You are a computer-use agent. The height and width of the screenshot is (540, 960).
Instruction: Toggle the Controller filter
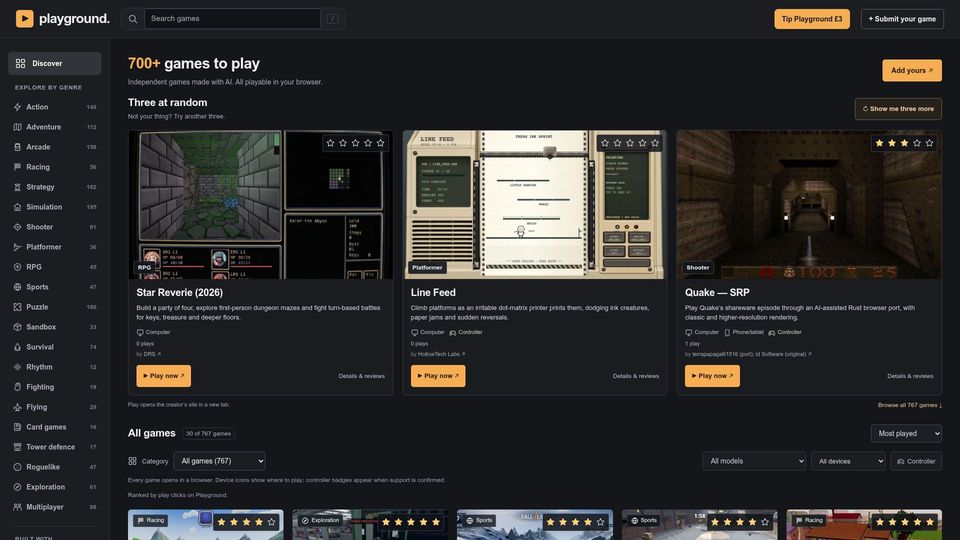point(916,461)
